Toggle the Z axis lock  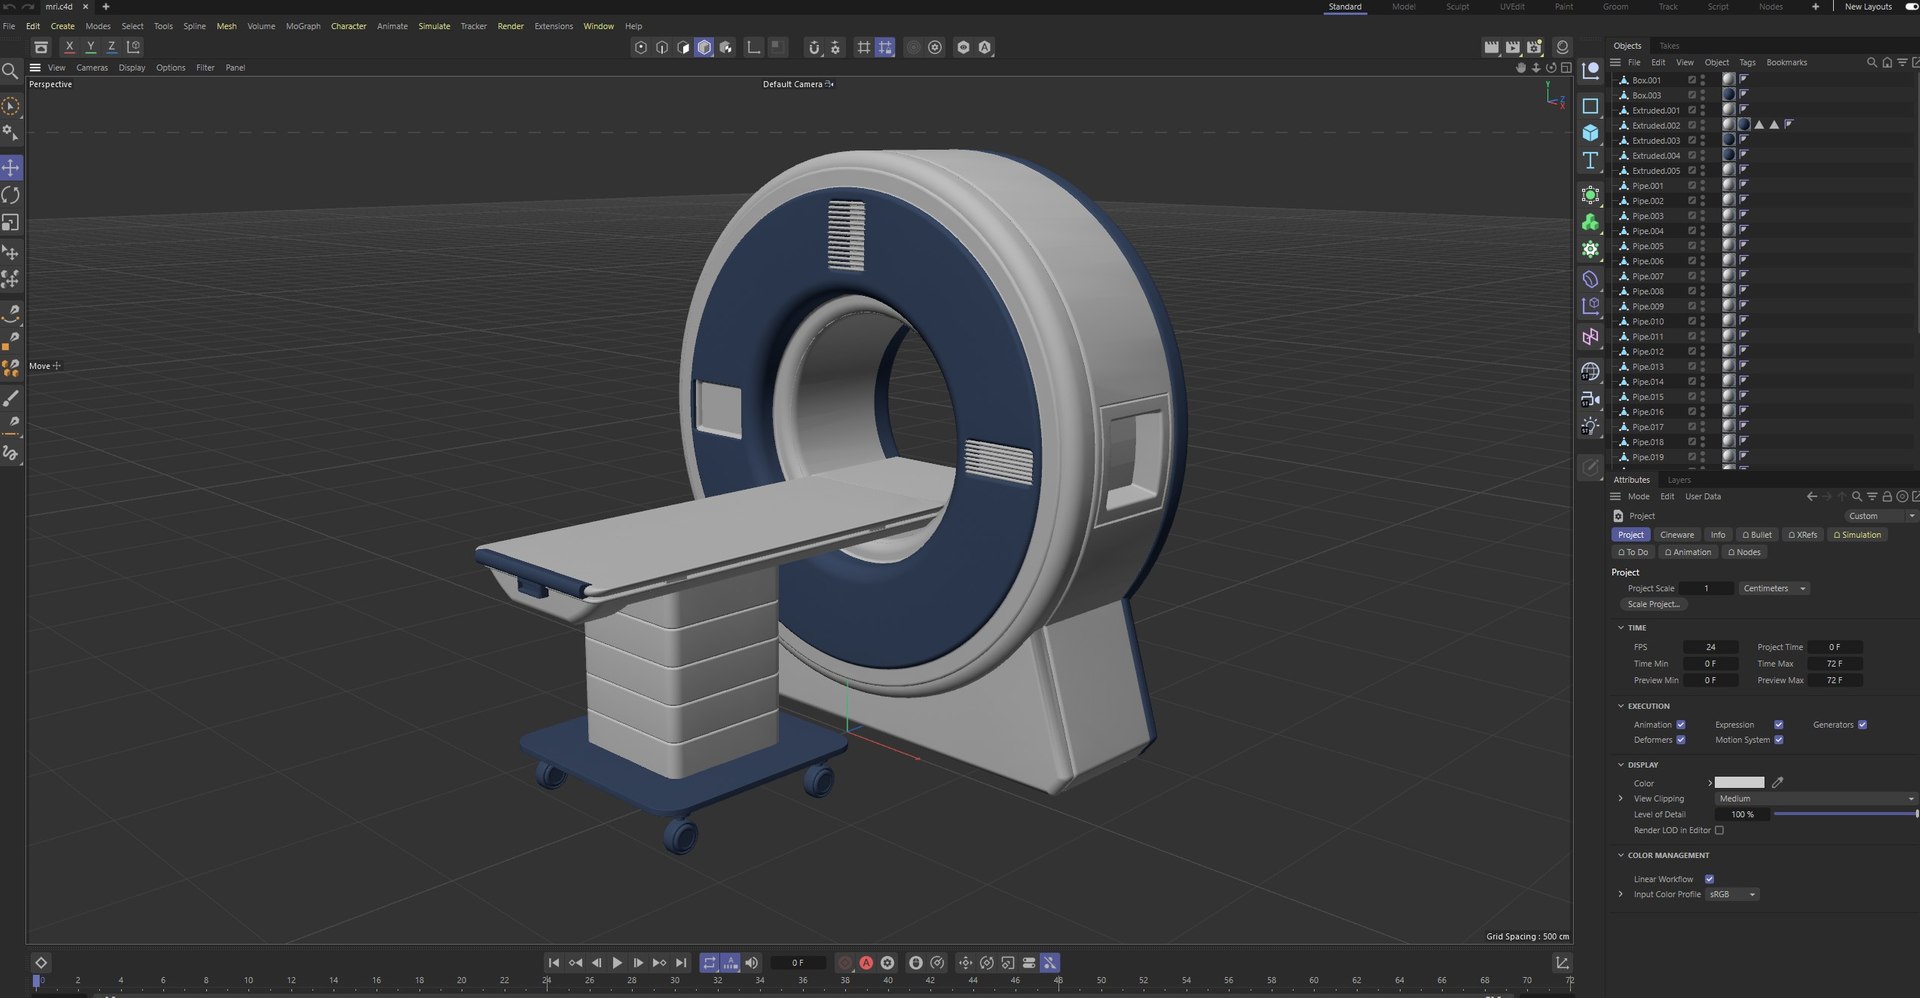111,47
